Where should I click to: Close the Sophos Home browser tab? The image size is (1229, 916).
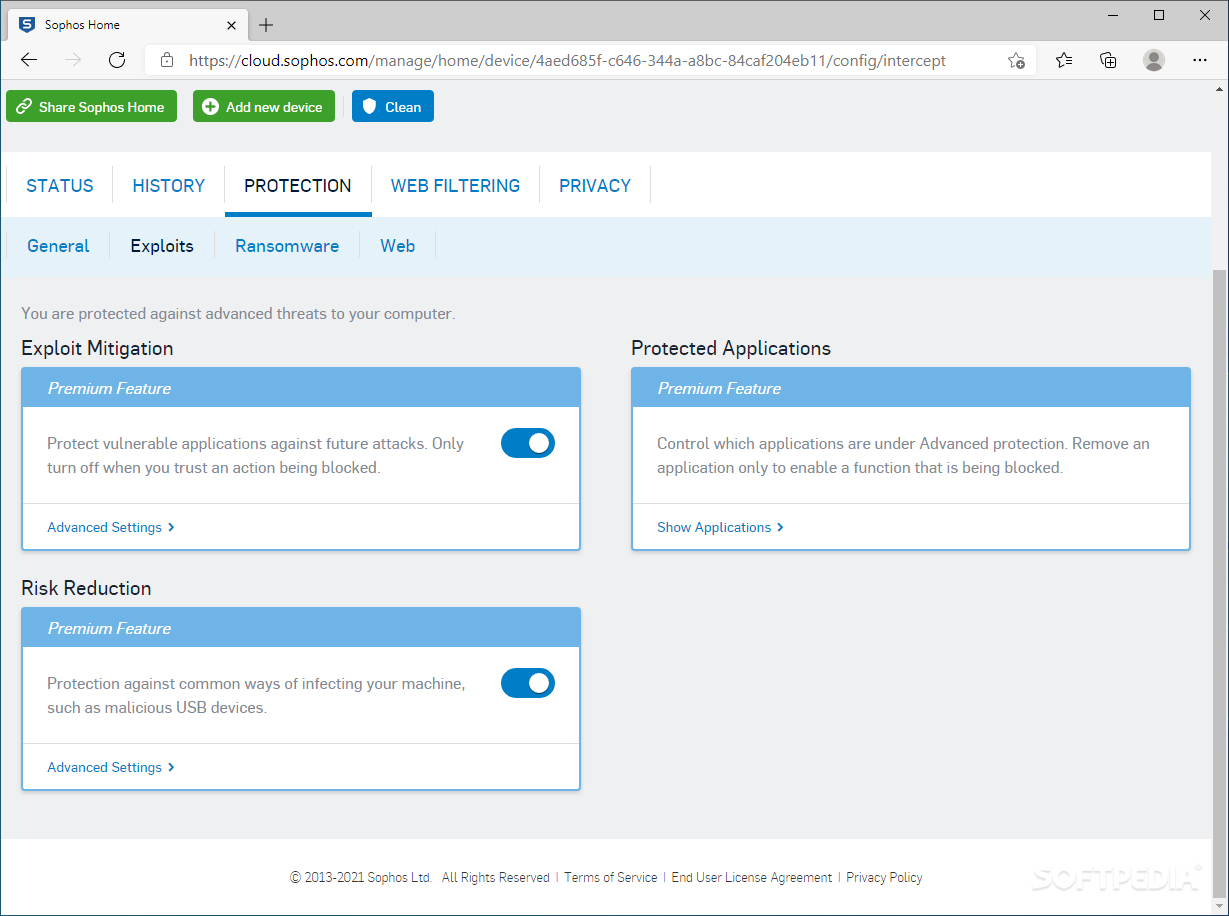click(231, 25)
